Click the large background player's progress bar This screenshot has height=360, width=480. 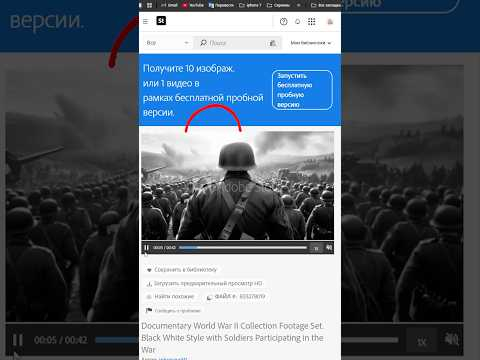(x=247, y=340)
